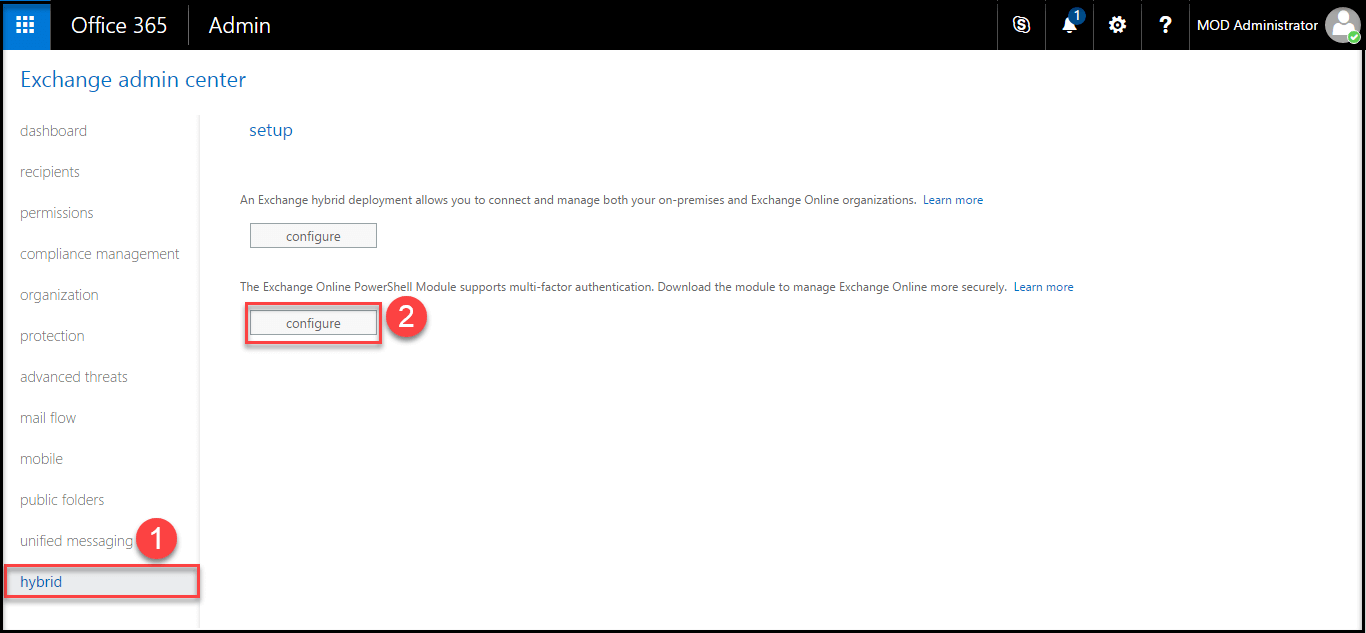Show the notification badge count
The width and height of the screenshot is (1366, 633).
coord(1077,16)
